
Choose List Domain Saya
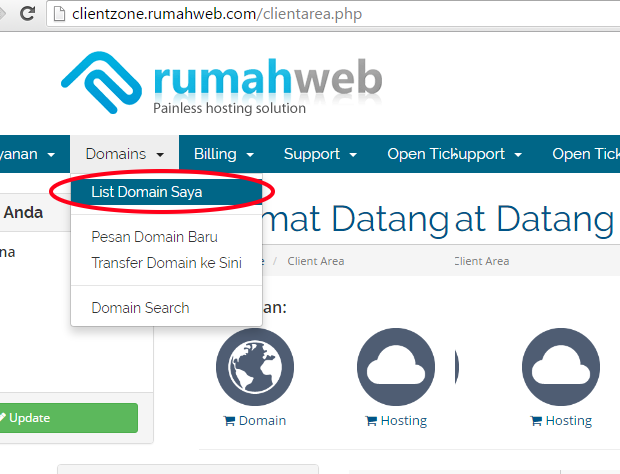pyautogui.click(x=166, y=192)
